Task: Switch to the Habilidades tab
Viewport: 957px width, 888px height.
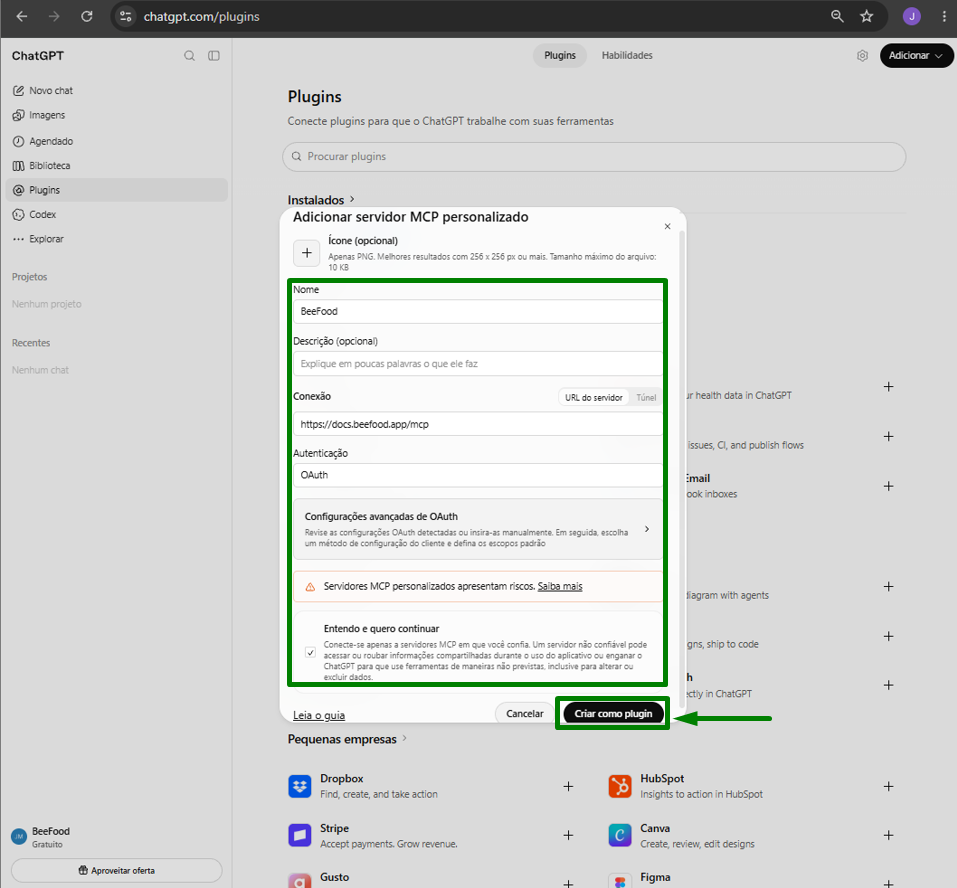Action: coord(627,56)
